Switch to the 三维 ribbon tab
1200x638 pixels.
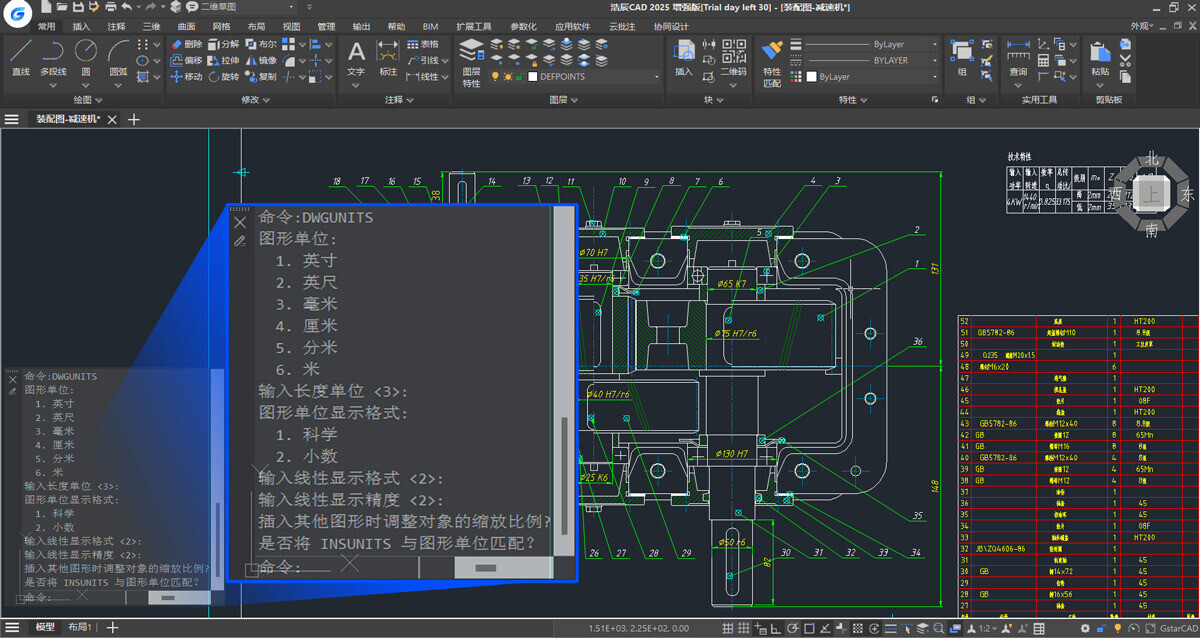click(151, 27)
